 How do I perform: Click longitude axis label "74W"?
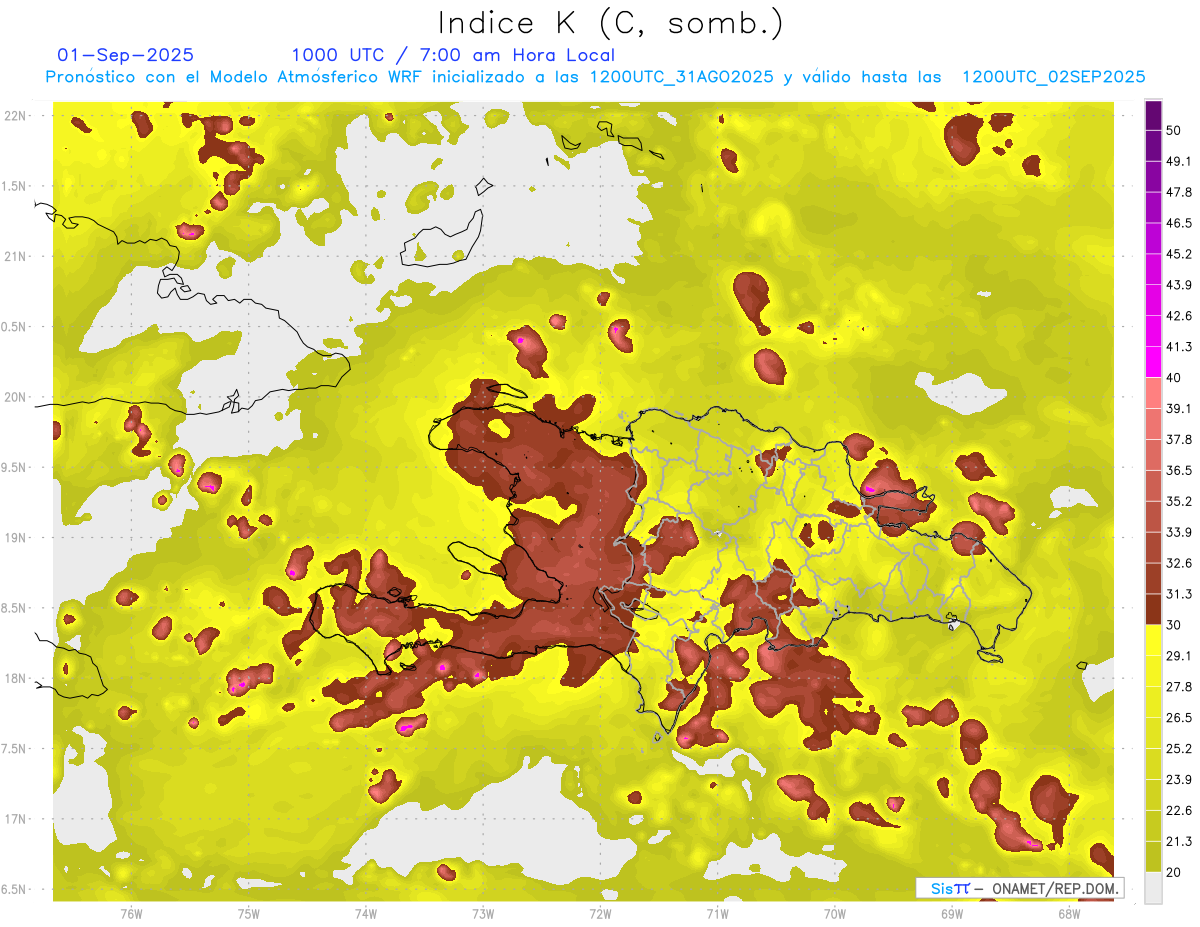click(x=365, y=913)
